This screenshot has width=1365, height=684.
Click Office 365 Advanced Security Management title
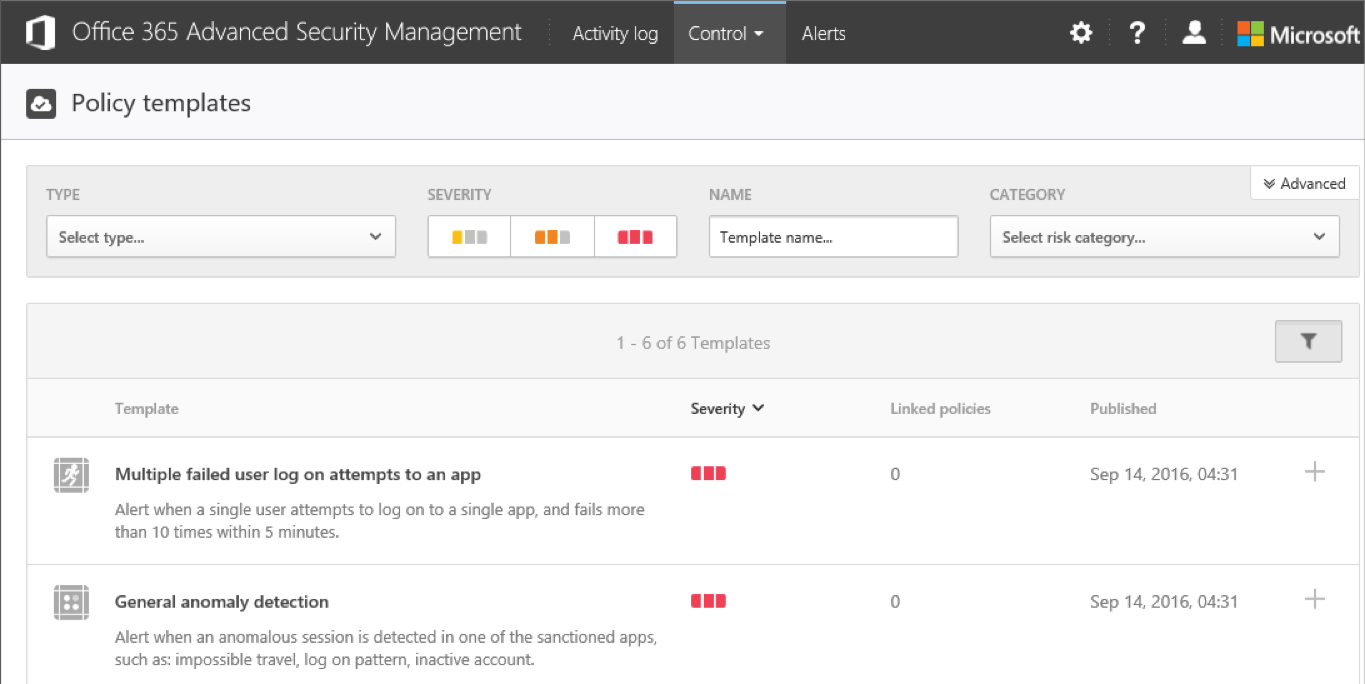tap(297, 33)
